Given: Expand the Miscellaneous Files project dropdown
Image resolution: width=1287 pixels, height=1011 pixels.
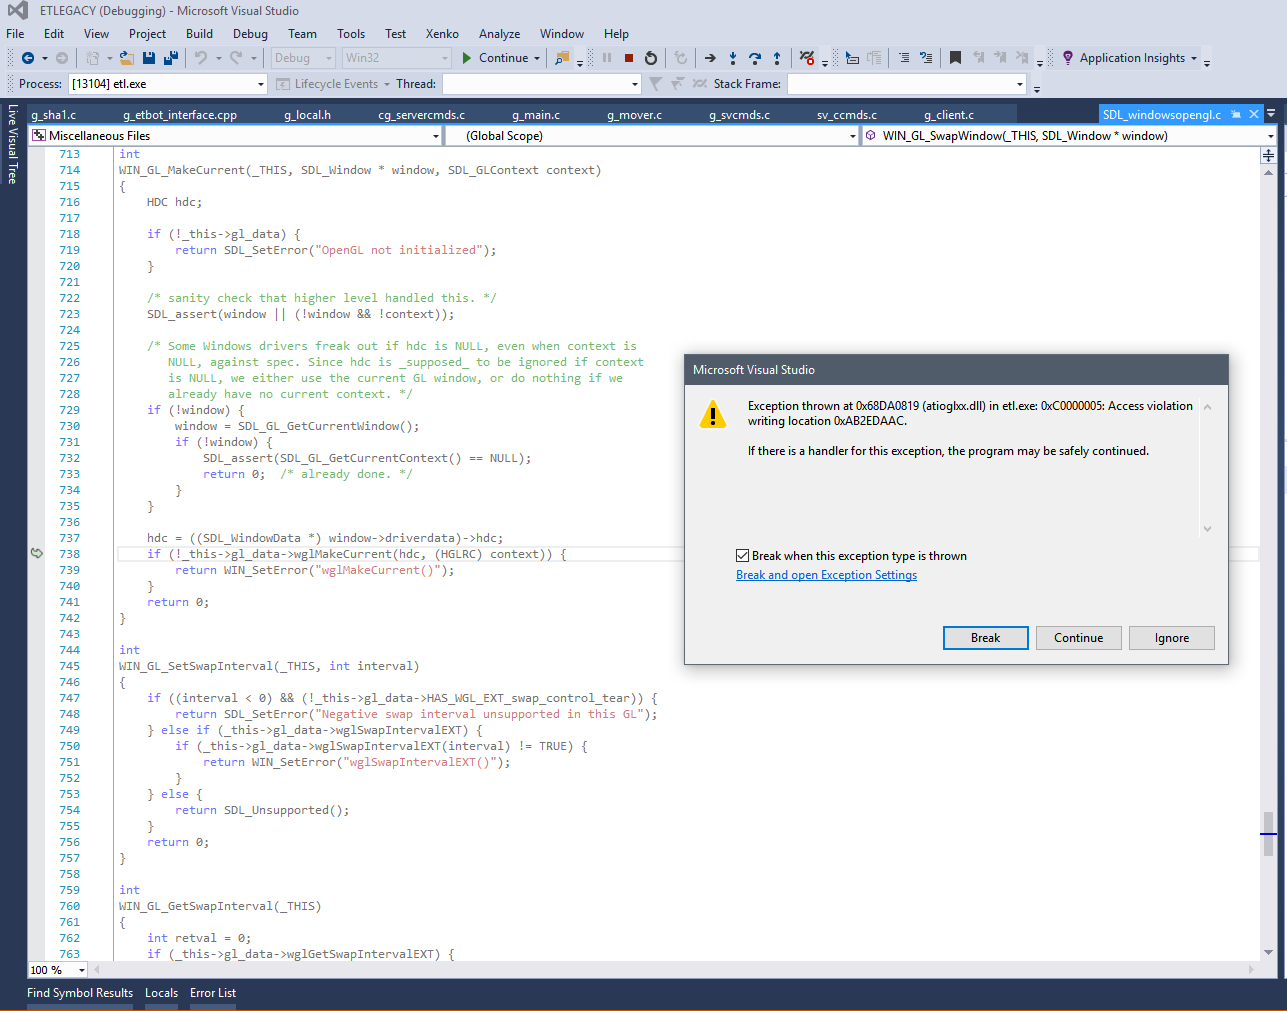Looking at the screenshot, I should click(436, 136).
